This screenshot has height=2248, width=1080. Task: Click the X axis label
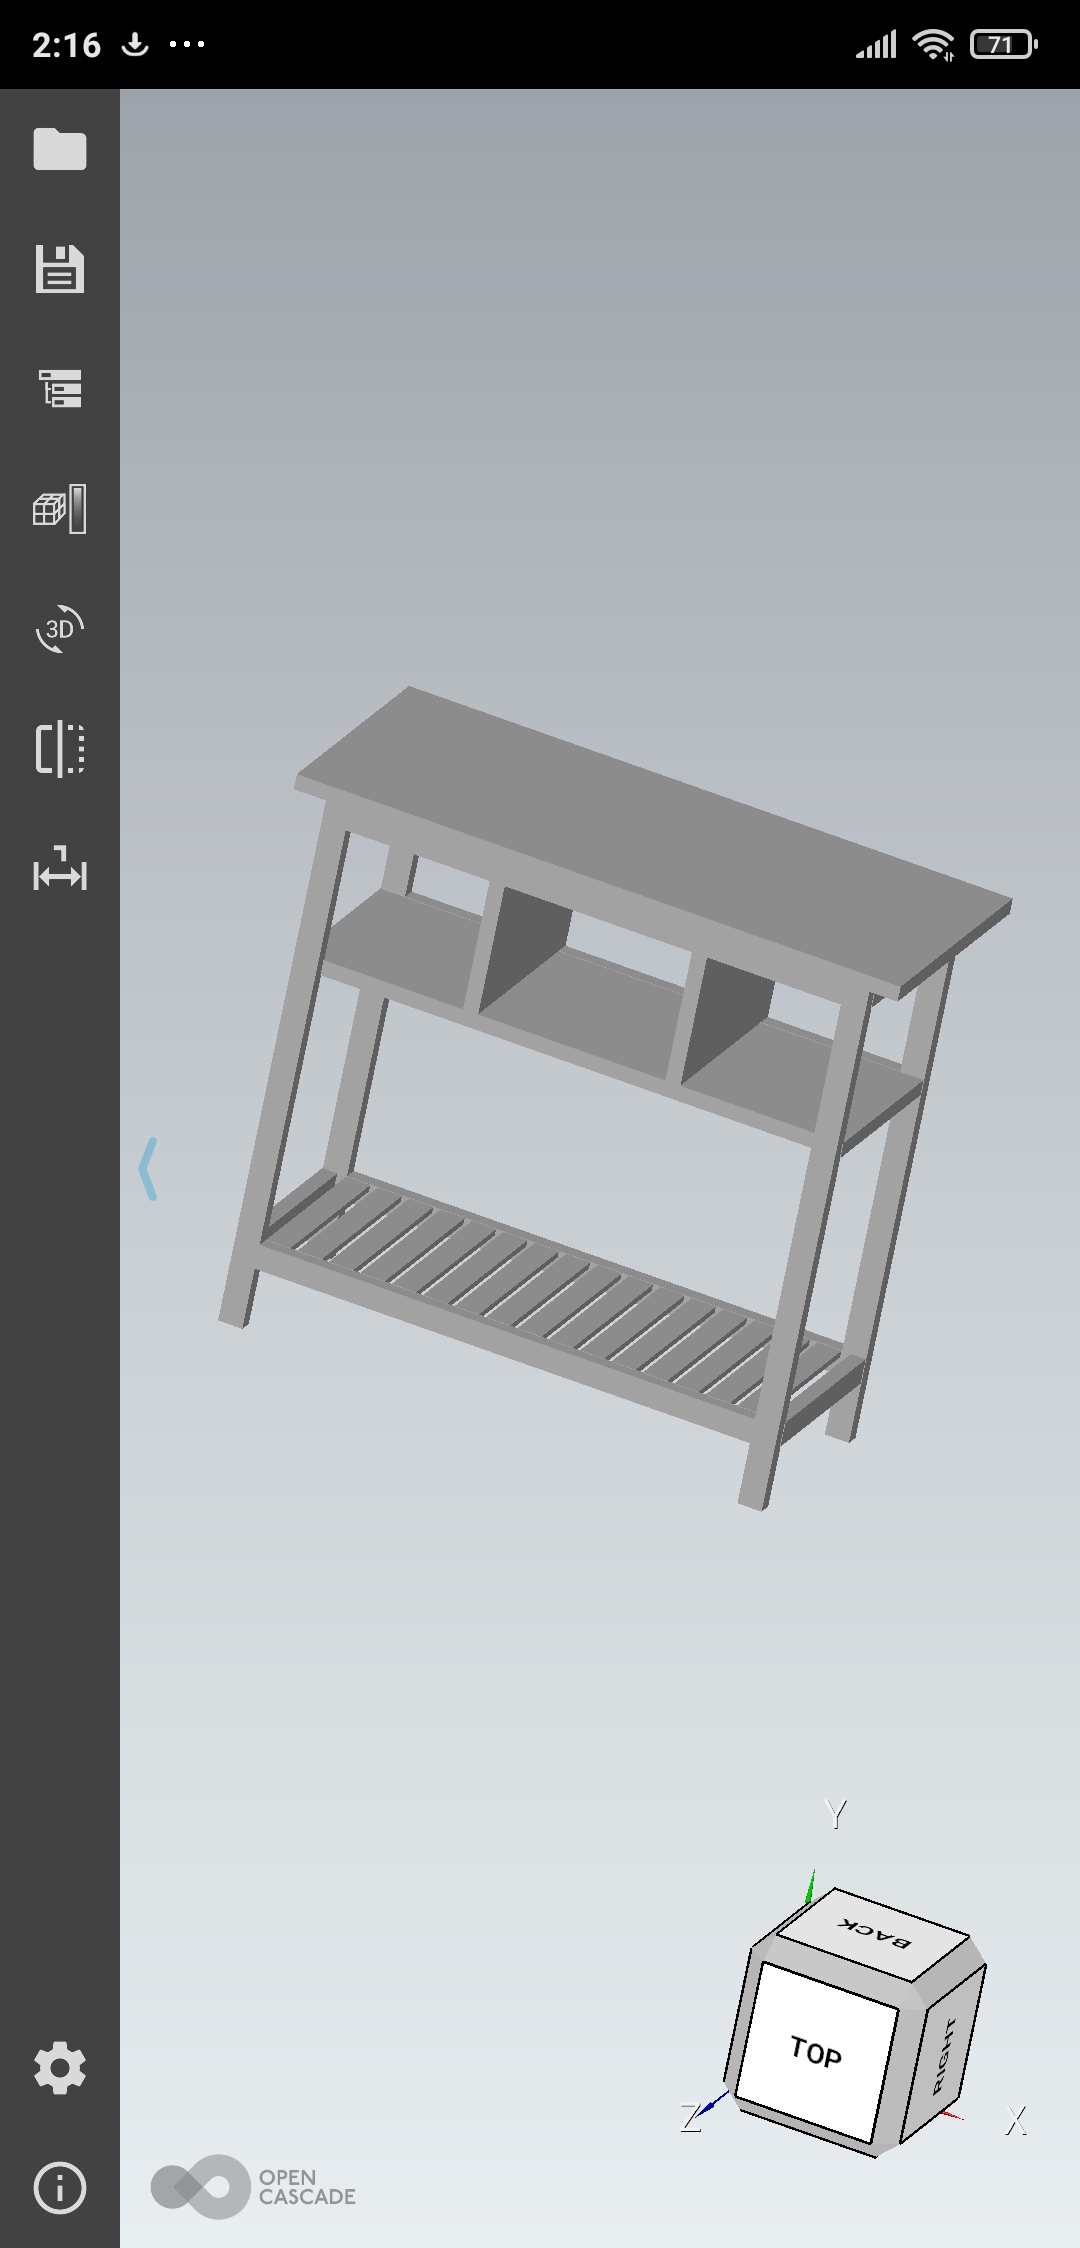pos(1016,2119)
